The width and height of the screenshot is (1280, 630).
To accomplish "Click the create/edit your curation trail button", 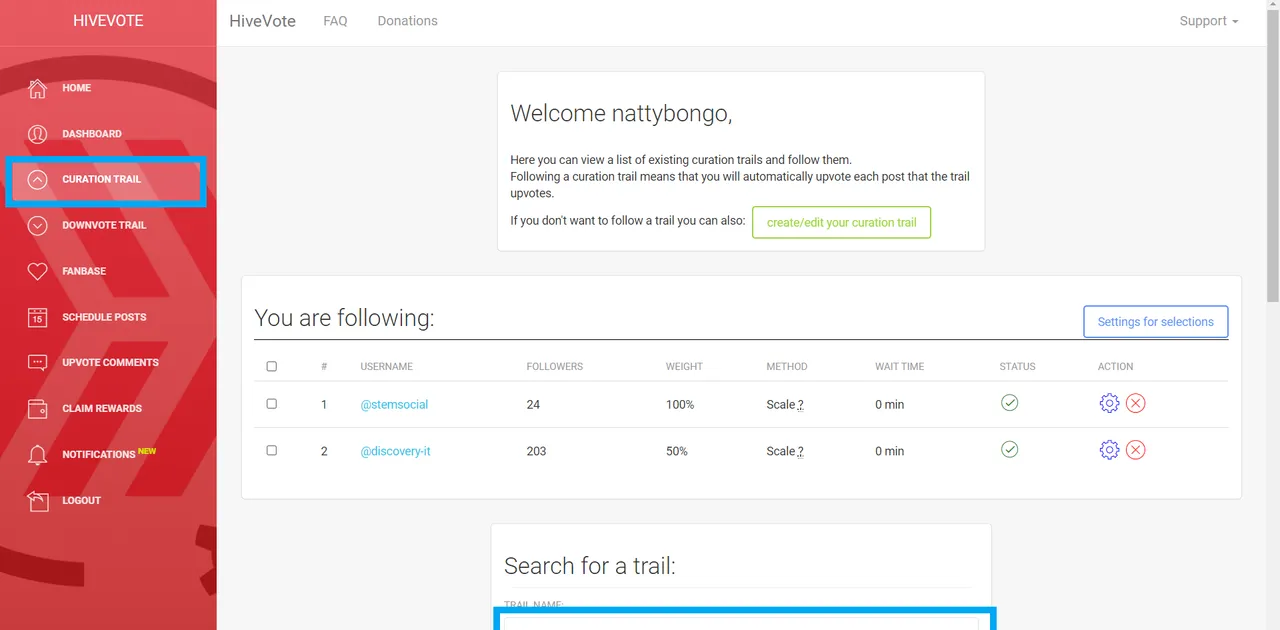I will coord(841,222).
